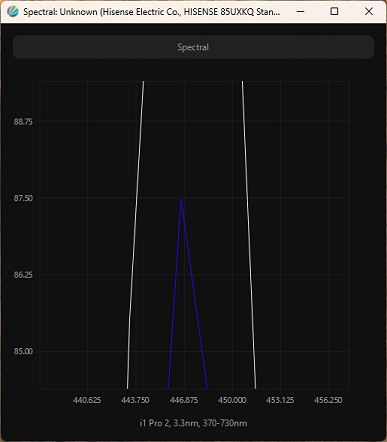This screenshot has width=387, height=442.
Task: Click the 86.25 y-axis label
Action: pos(23,275)
